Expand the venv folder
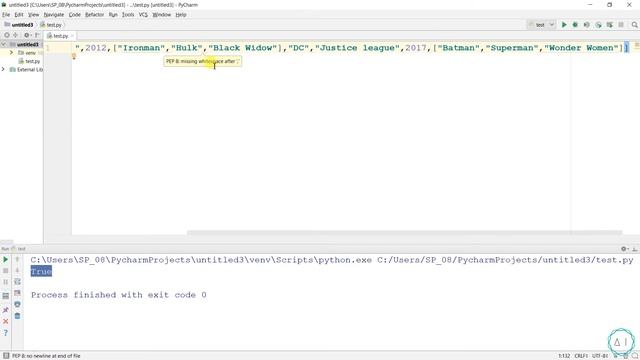This screenshot has width=640, height=360. pyautogui.click(x=11, y=53)
